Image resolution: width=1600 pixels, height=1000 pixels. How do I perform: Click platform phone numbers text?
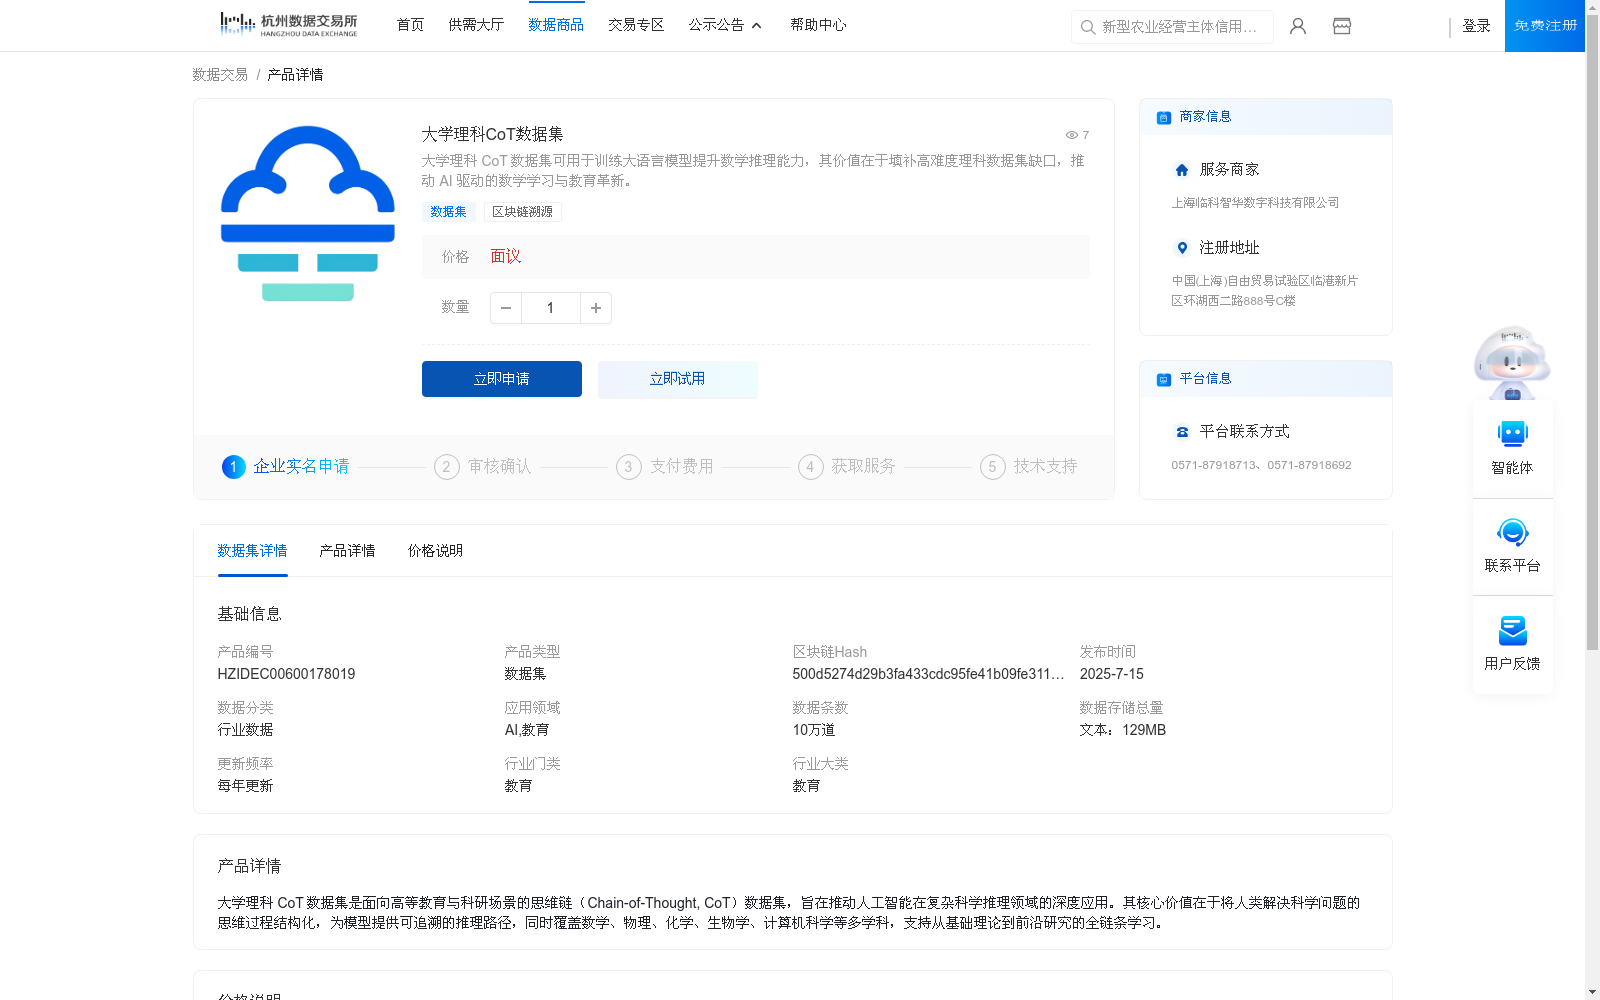click(x=1261, y=465)
